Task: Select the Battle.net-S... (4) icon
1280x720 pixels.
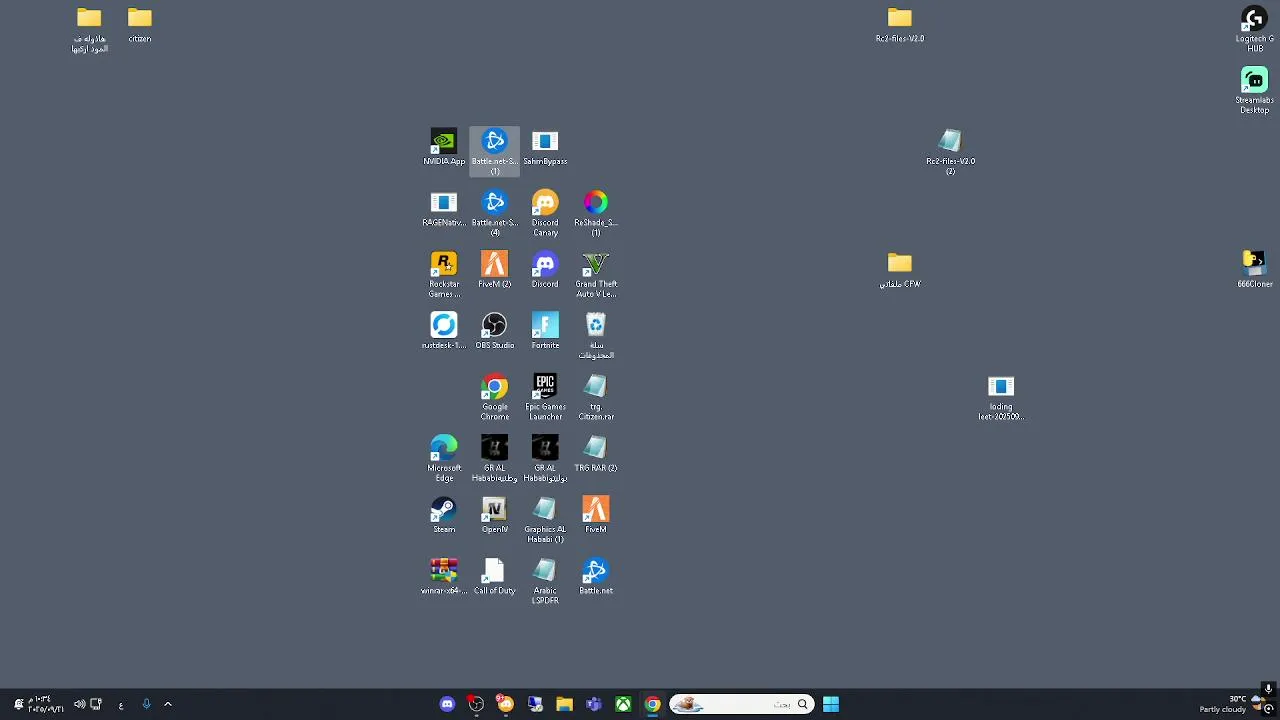Action: click(494, 213)
